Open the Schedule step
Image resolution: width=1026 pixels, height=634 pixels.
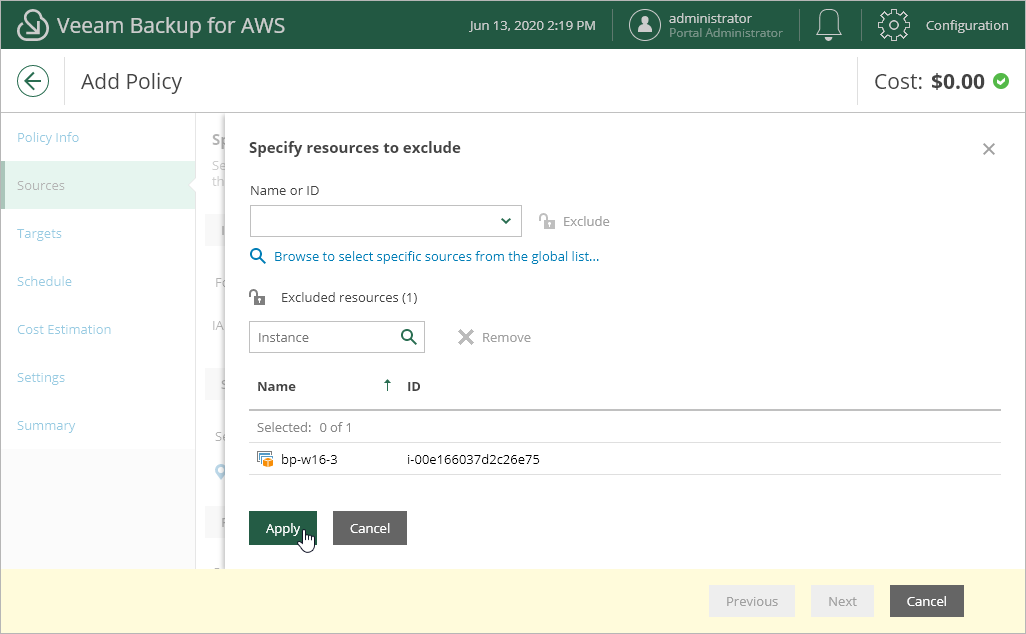[44, 281]
